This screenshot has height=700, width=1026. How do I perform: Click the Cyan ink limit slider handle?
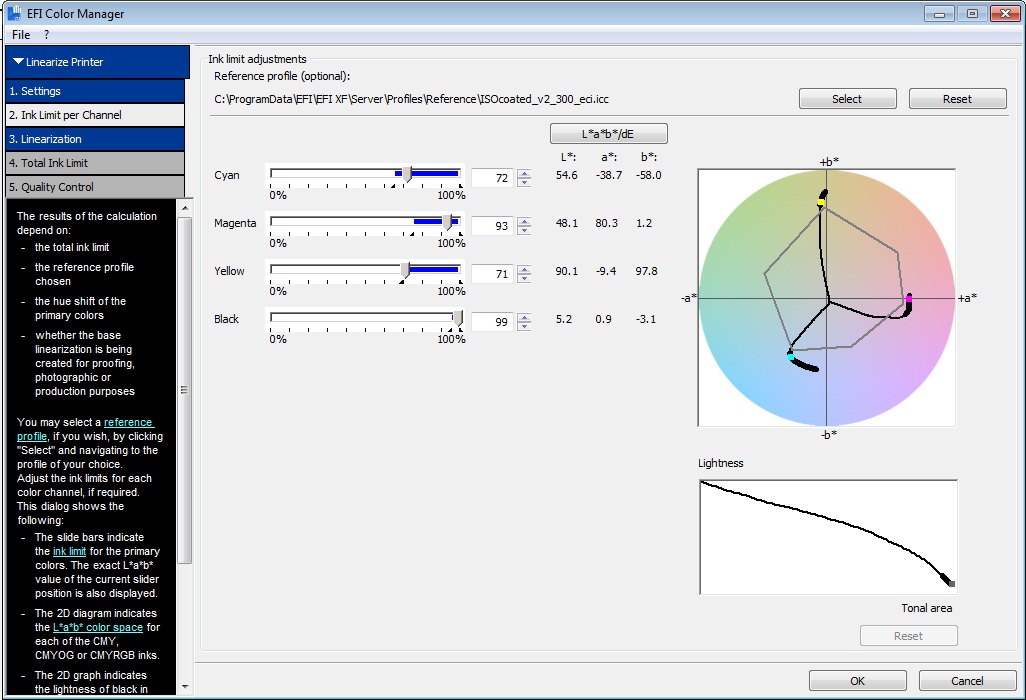[407, 174]
